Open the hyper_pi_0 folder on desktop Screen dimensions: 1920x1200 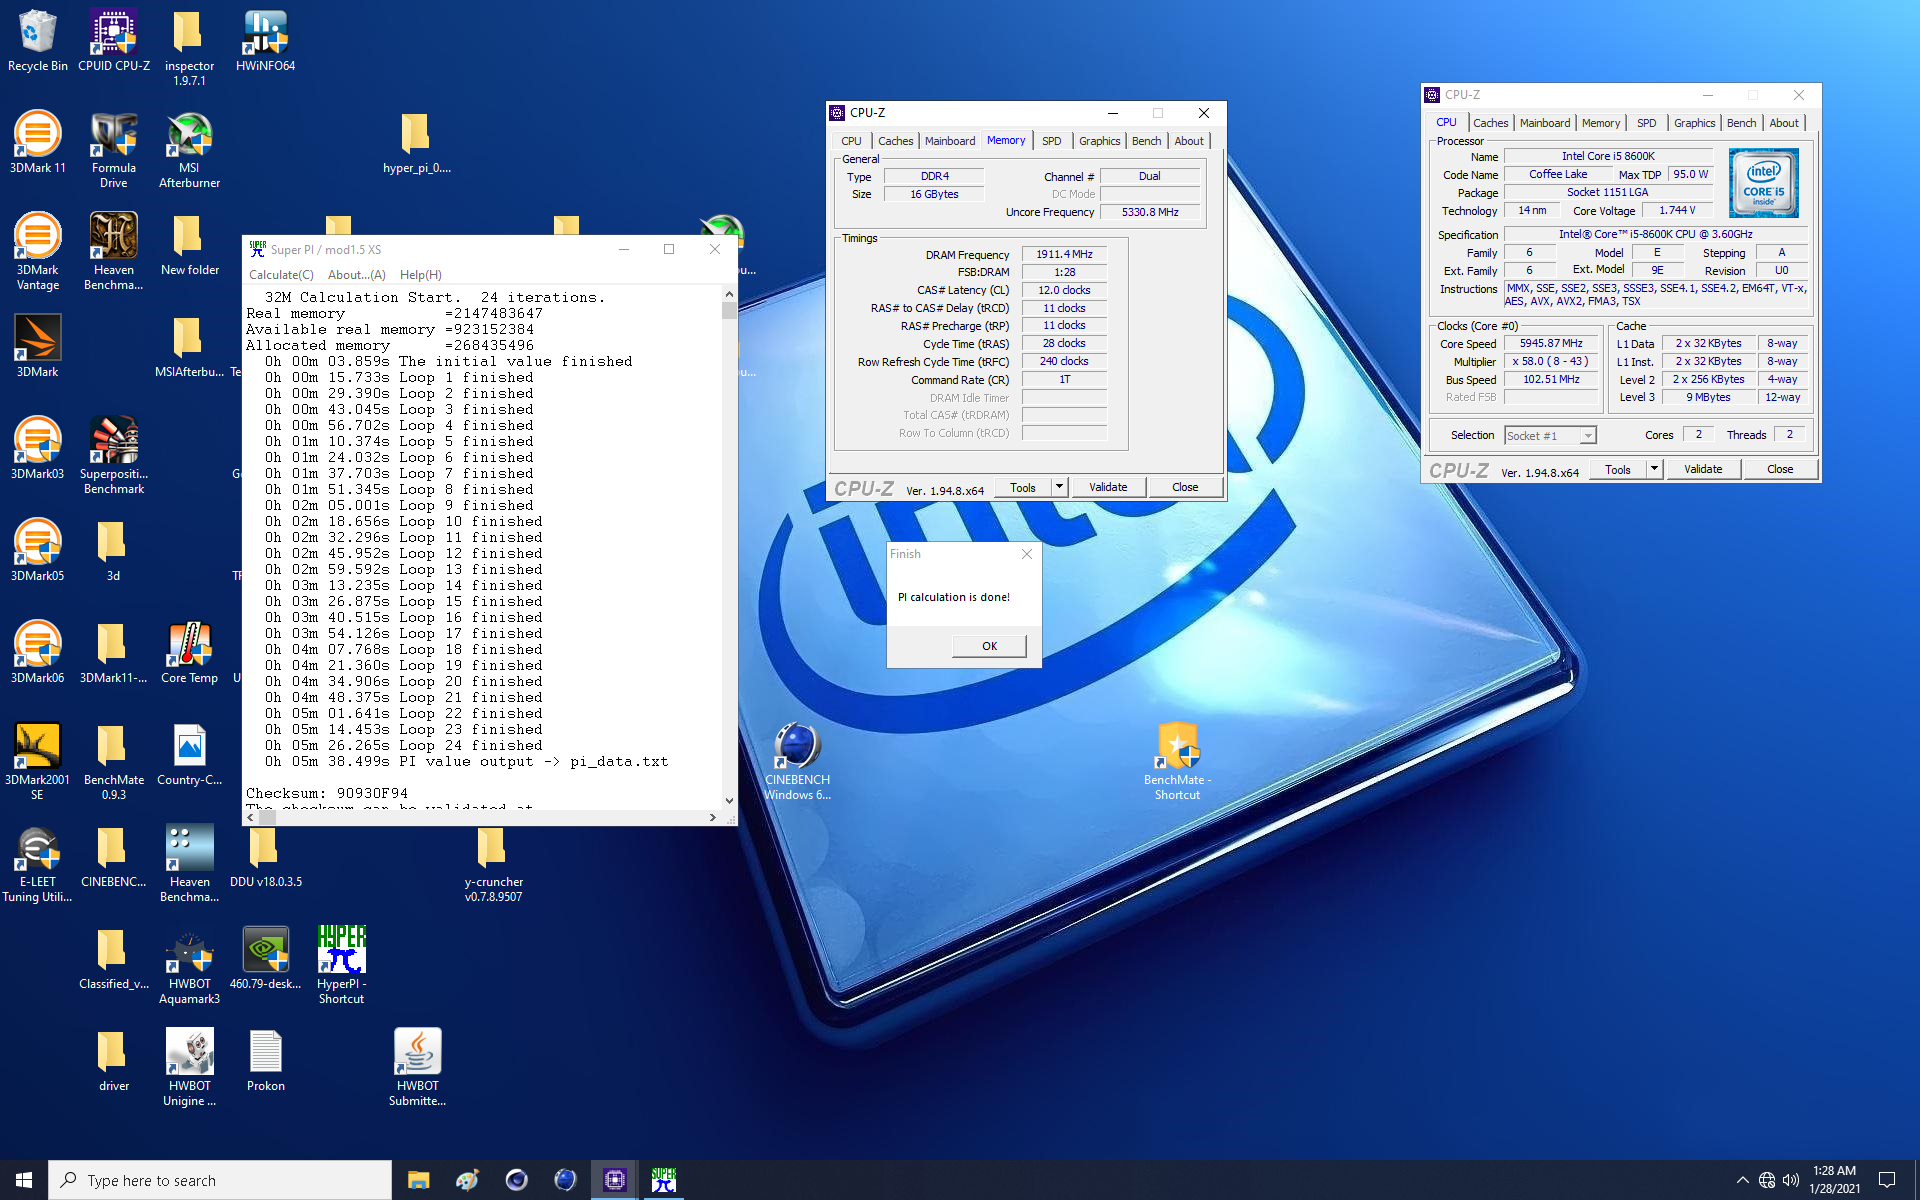point(417,142)
